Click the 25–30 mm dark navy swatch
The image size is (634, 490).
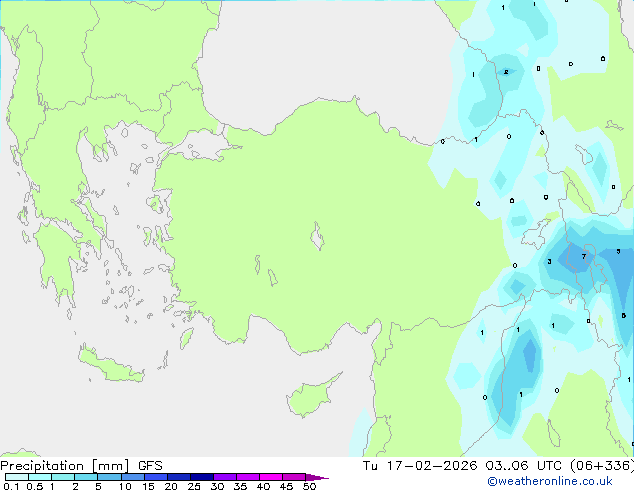(202, 477)
